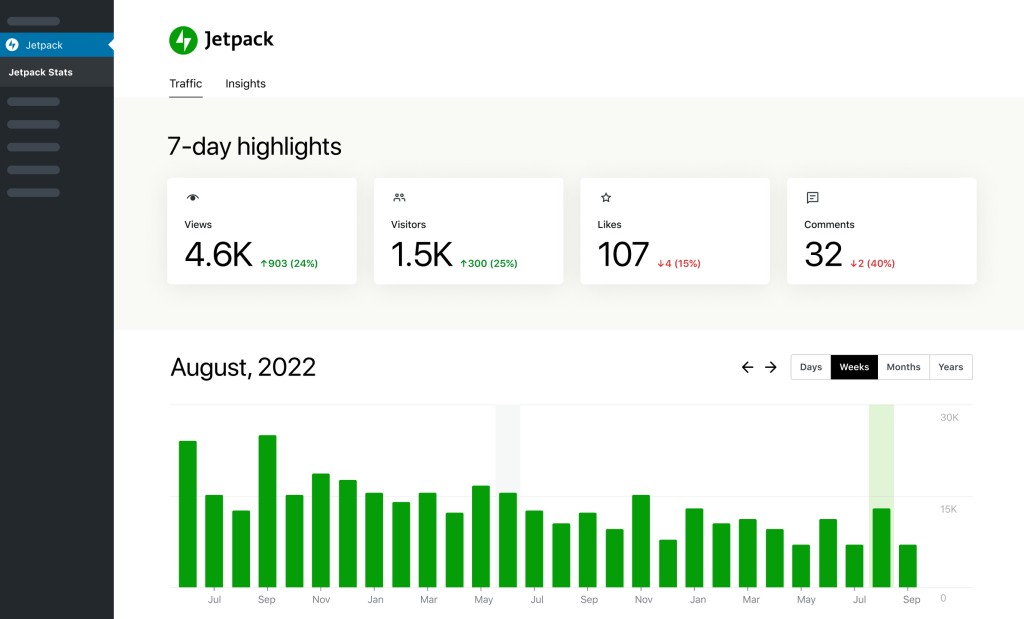Click the Jetpack wordmark in the header
Image resolution: width=1024 pixels, height=619 pixels.
[x=239, y=40]
